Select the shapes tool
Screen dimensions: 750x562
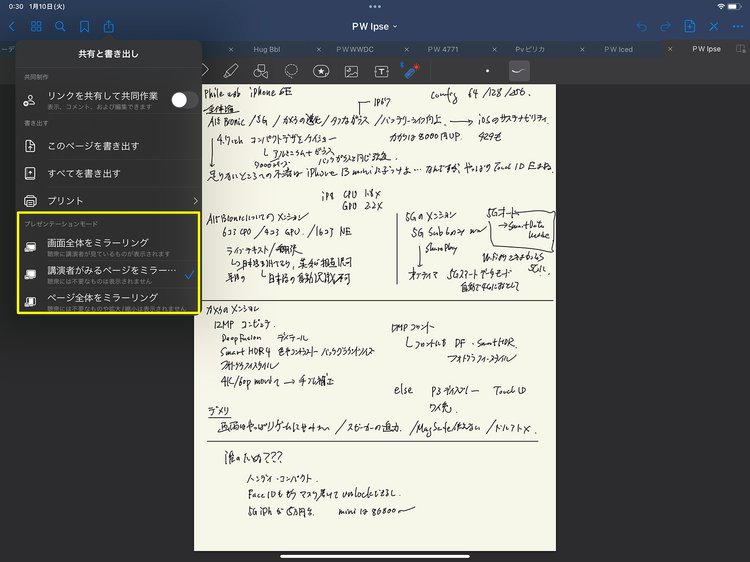260,71
